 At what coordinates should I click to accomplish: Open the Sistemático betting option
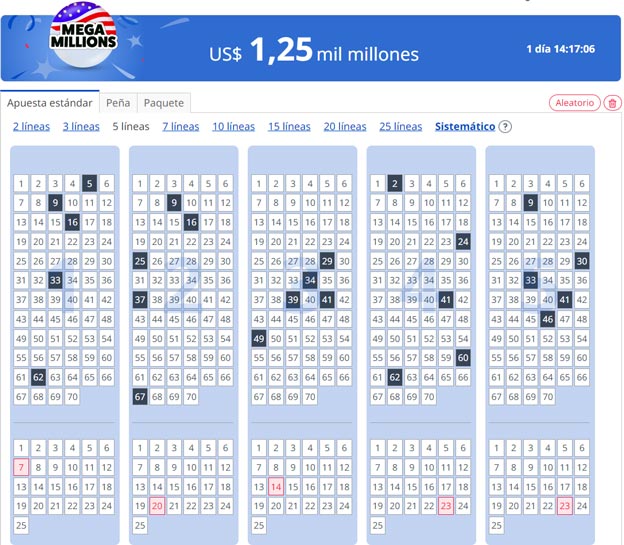(465, 127)
